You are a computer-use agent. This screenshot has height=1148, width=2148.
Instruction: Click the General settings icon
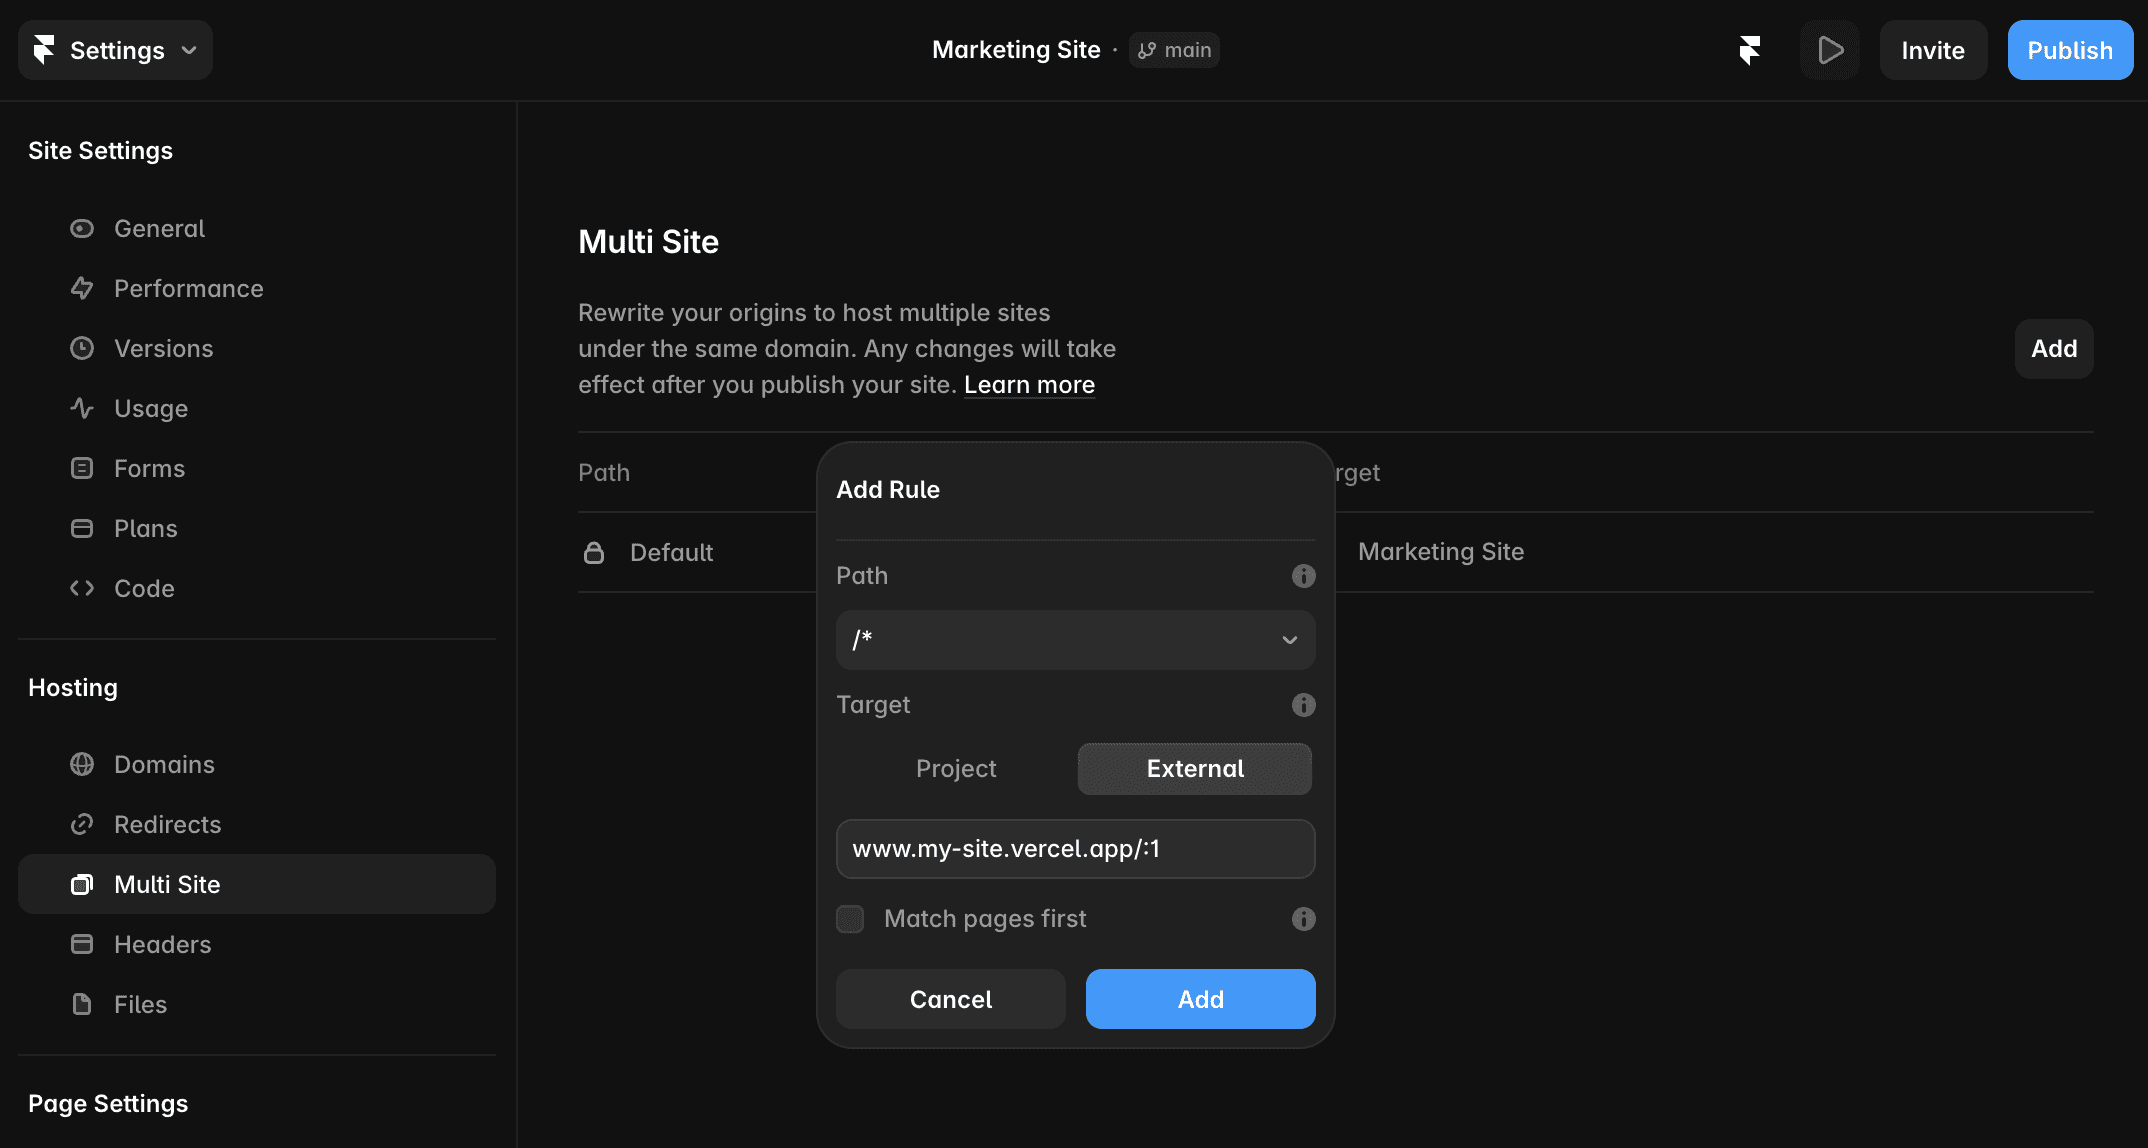[x=82, y=229]
